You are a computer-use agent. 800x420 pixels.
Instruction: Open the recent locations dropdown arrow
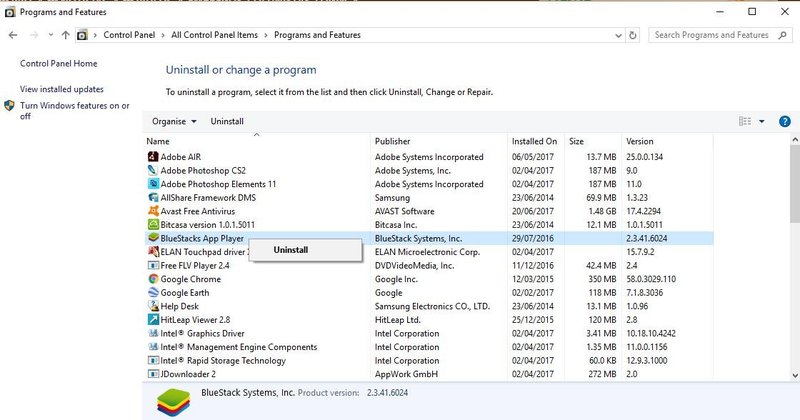click(51, 35)
